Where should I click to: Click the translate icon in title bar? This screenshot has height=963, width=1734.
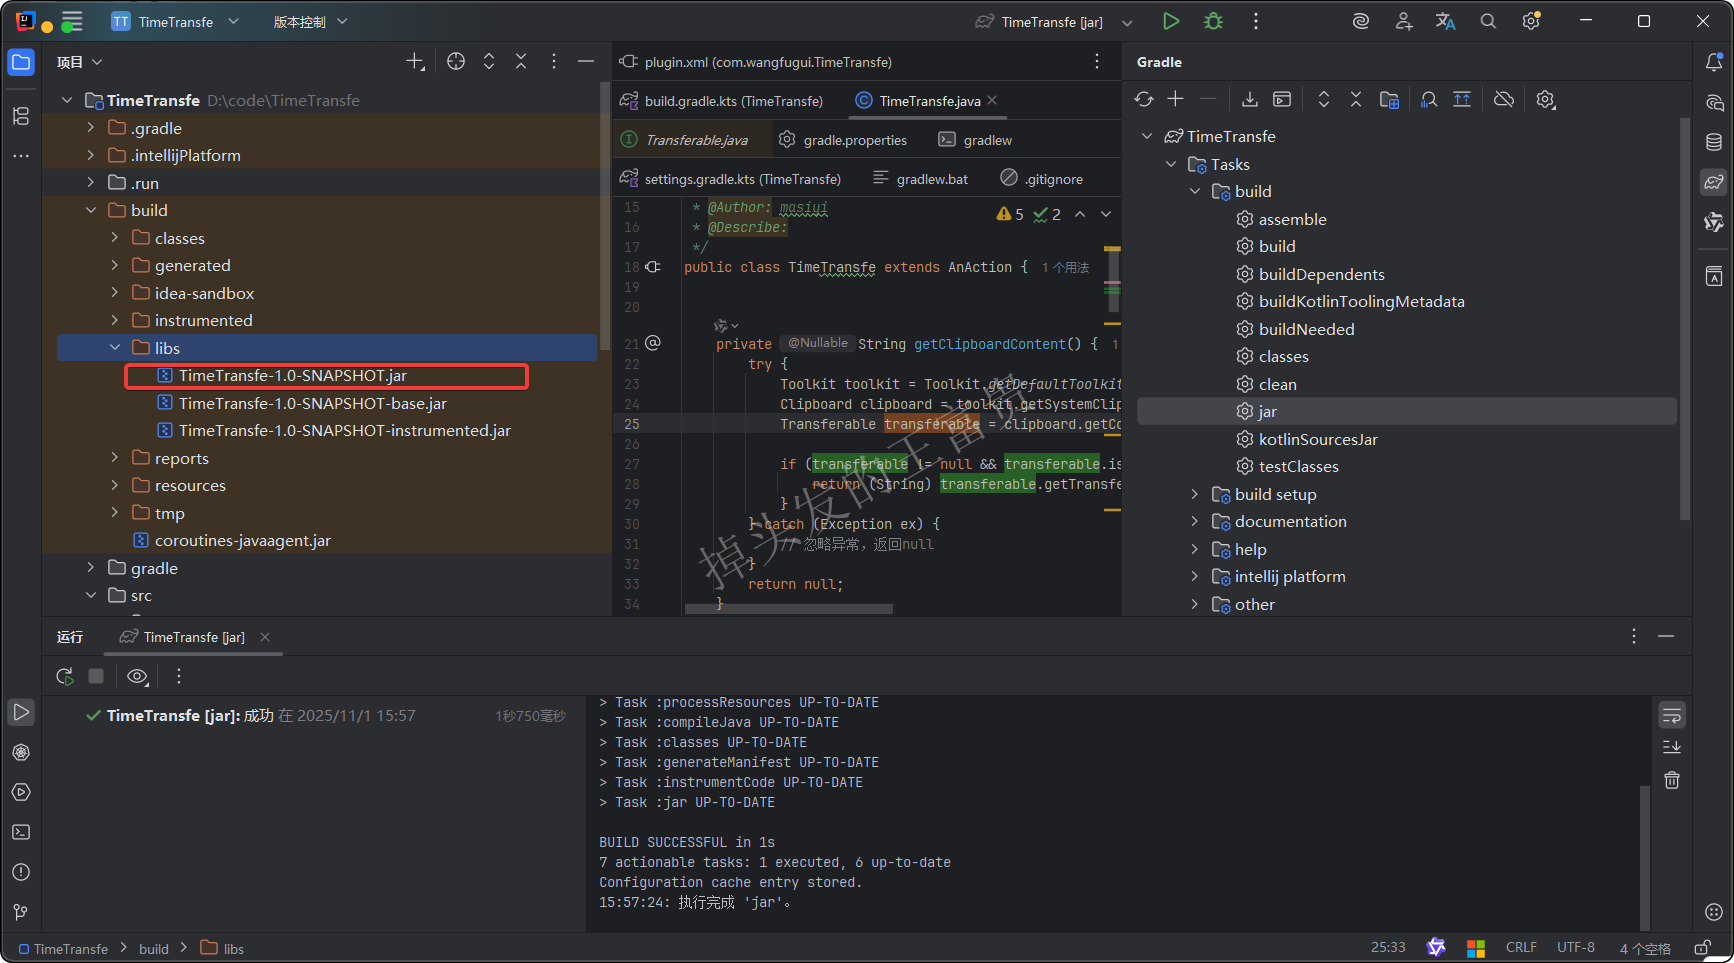pos(1446,21)
